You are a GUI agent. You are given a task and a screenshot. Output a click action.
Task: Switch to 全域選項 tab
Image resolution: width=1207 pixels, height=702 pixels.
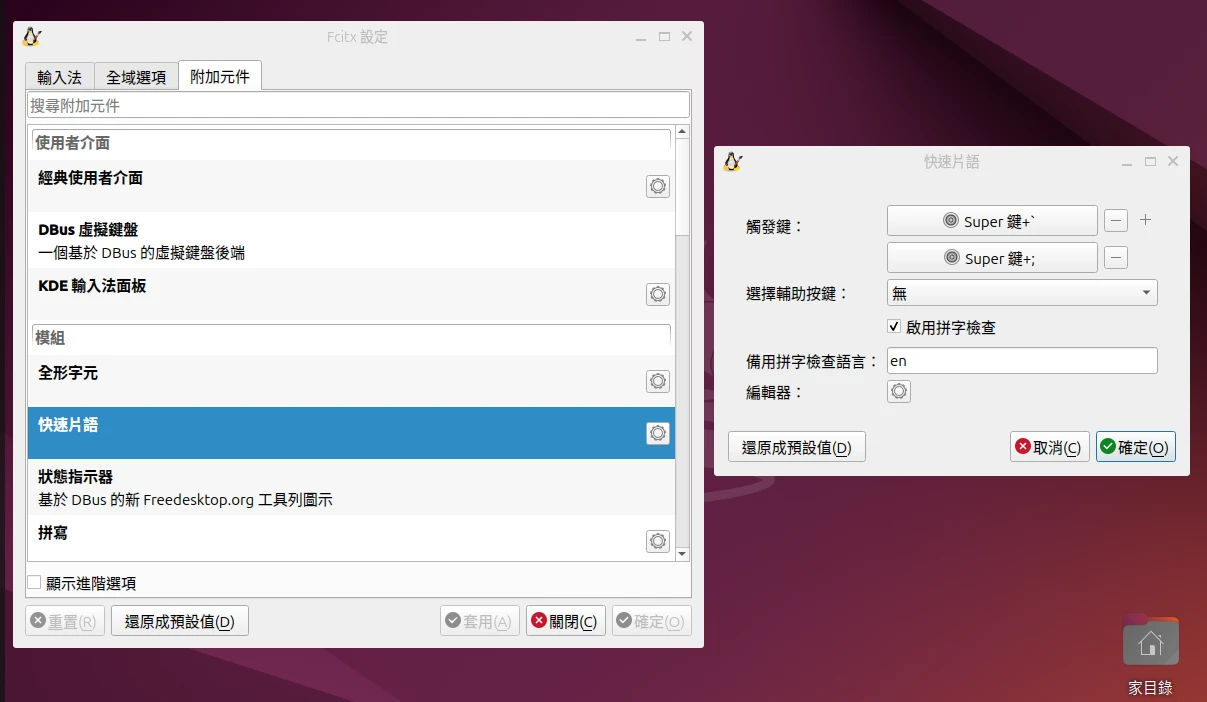(x=136, y=77)
